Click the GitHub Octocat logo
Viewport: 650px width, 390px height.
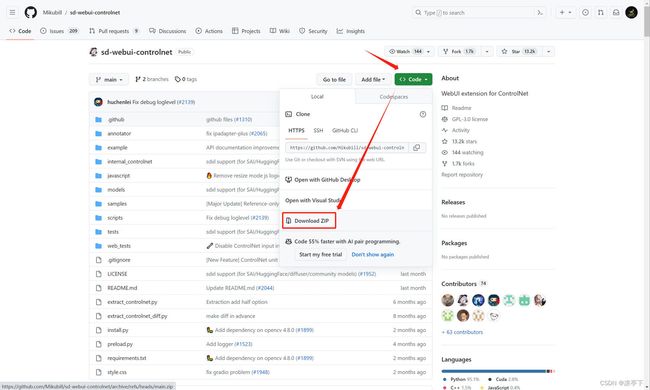tap(30, 12)
